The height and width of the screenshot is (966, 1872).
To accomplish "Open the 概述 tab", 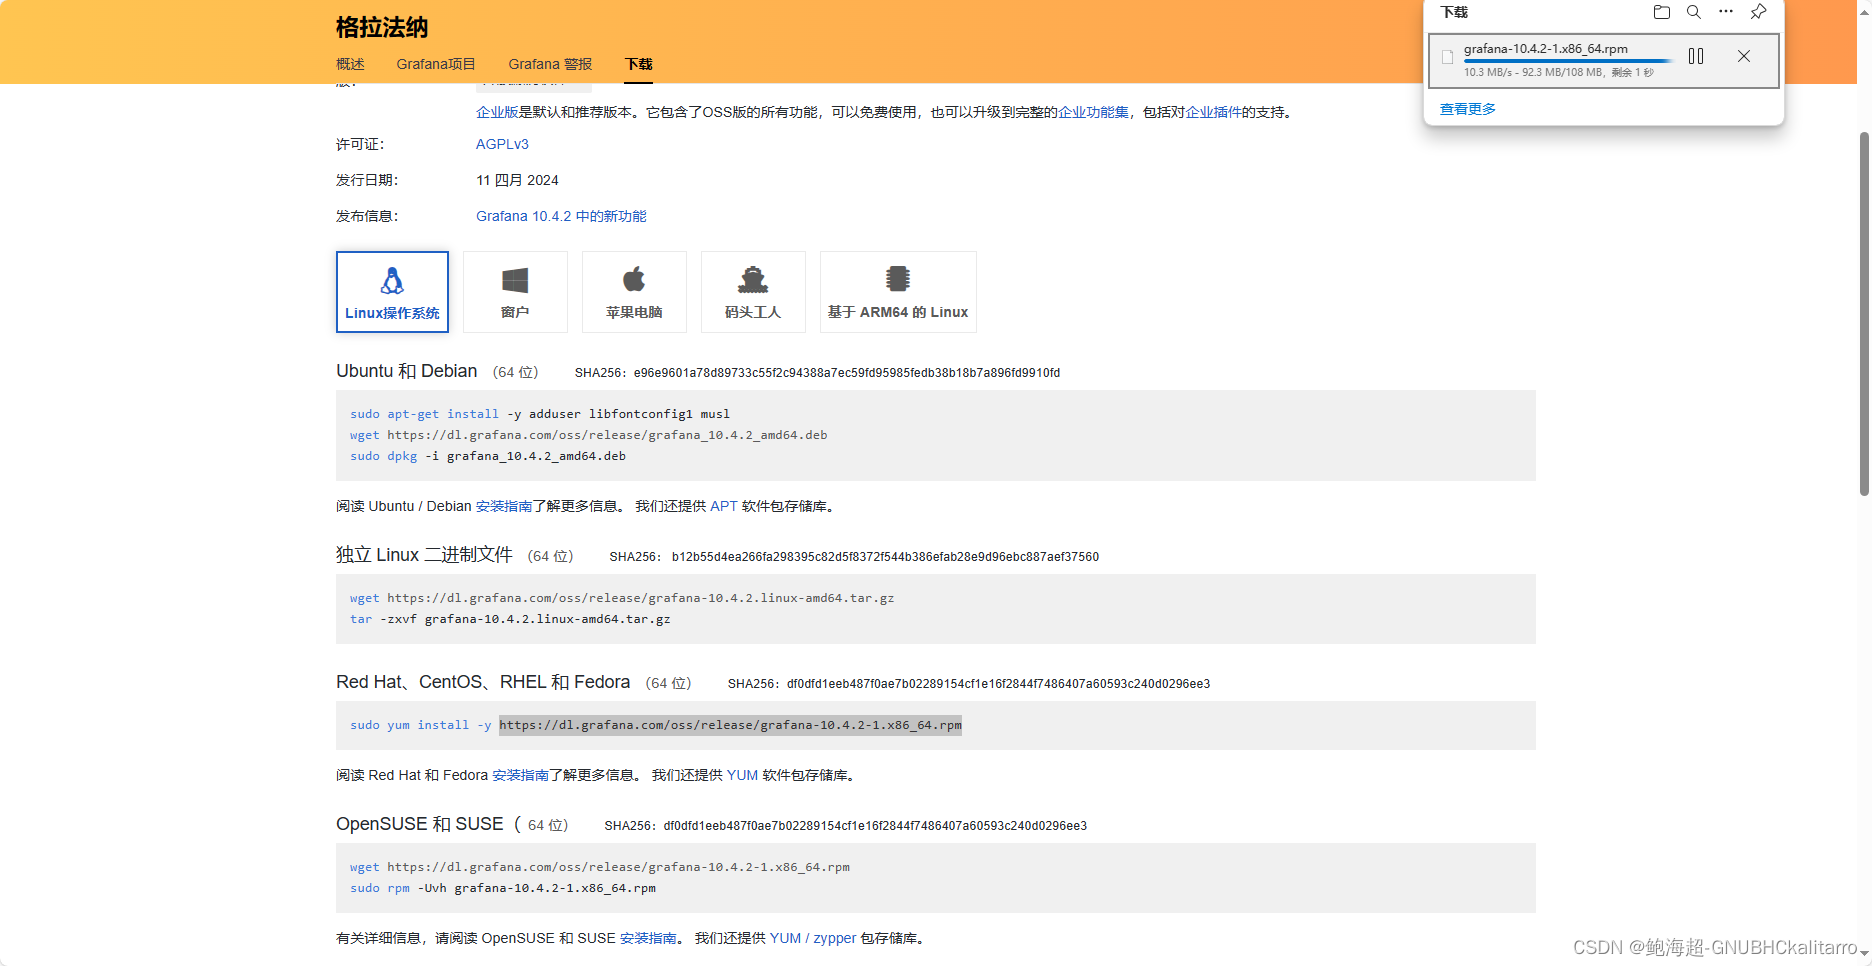I will pos(350,64).
